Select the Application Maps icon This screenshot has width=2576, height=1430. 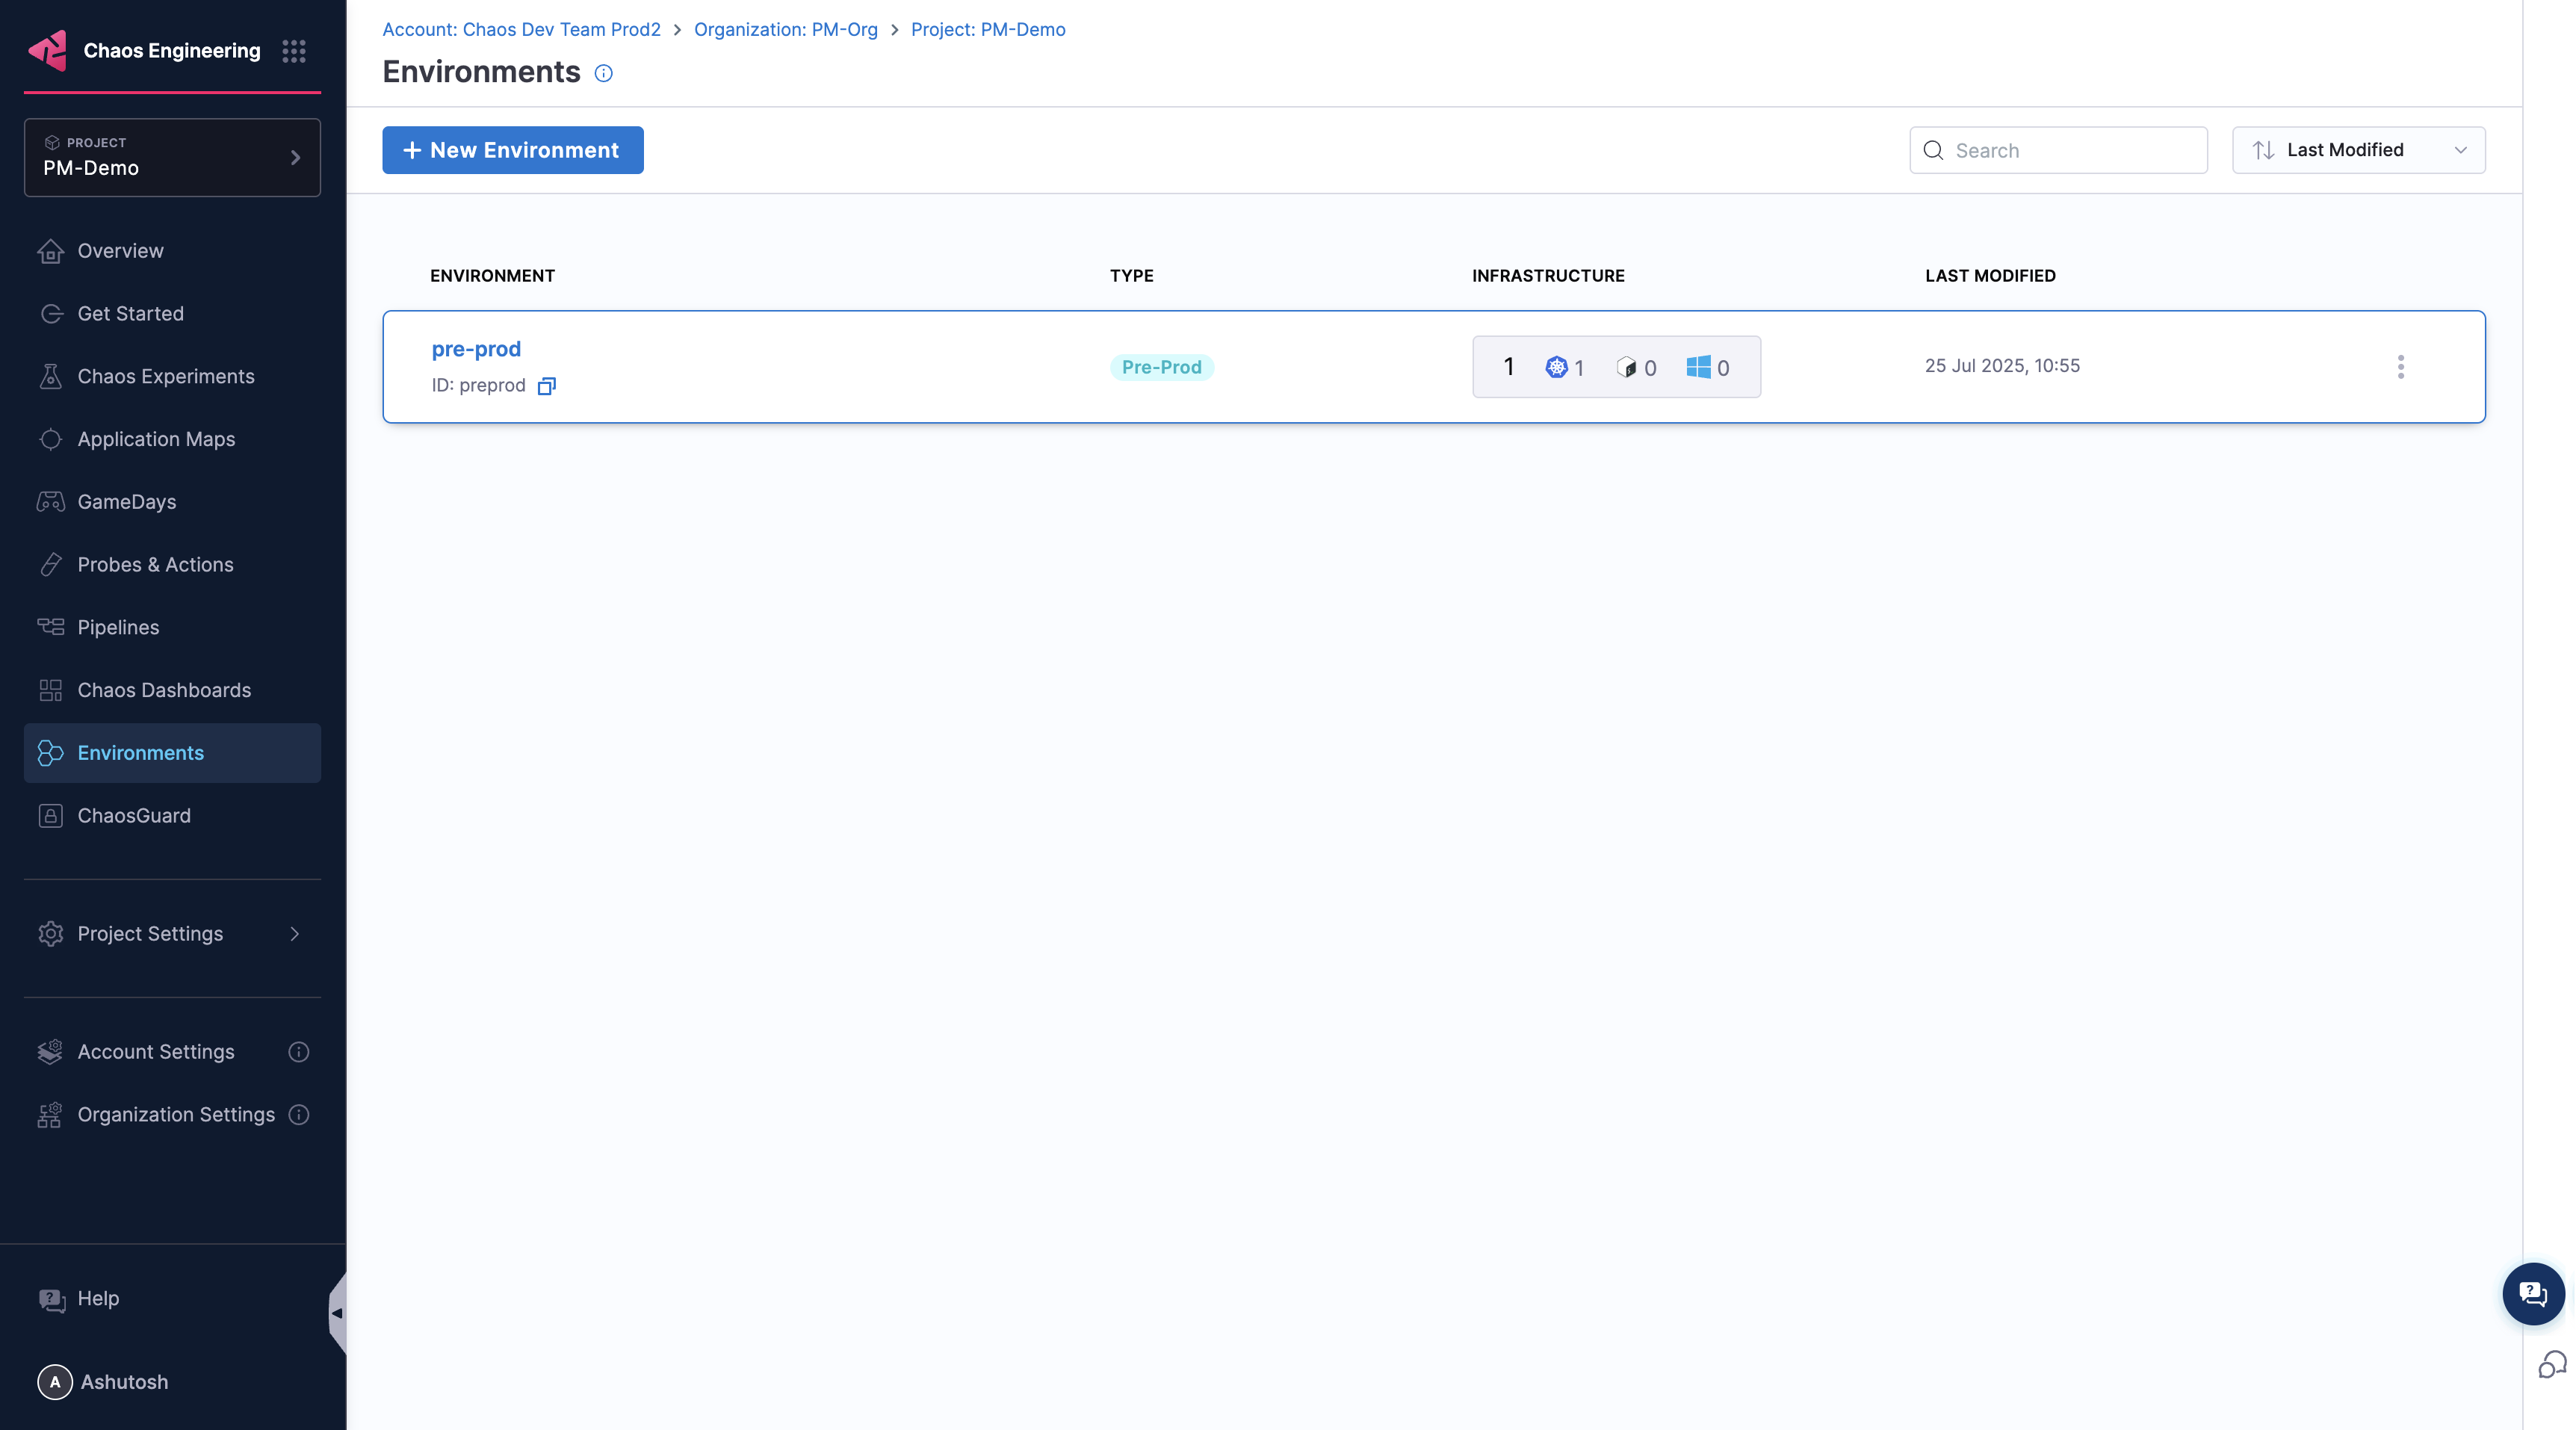coord(51,439)
